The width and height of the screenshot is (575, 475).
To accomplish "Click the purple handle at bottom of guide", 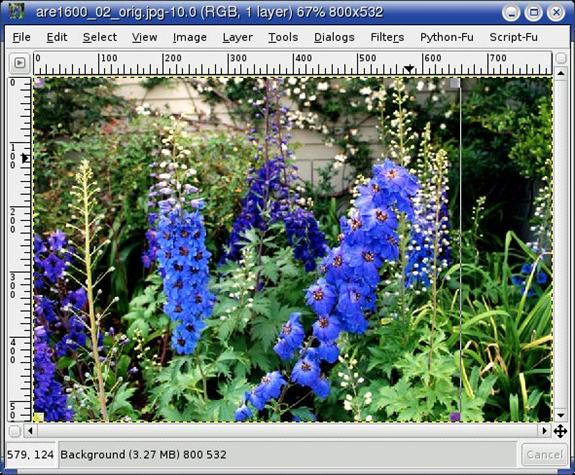I will point(455,416).
